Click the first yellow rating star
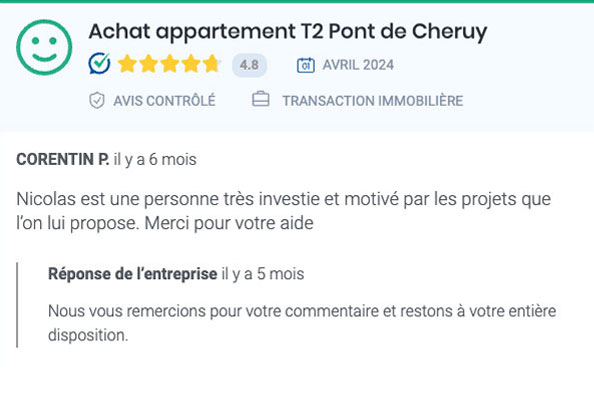The height and width of the screenshot is (420, 594). tap(127, 64)
